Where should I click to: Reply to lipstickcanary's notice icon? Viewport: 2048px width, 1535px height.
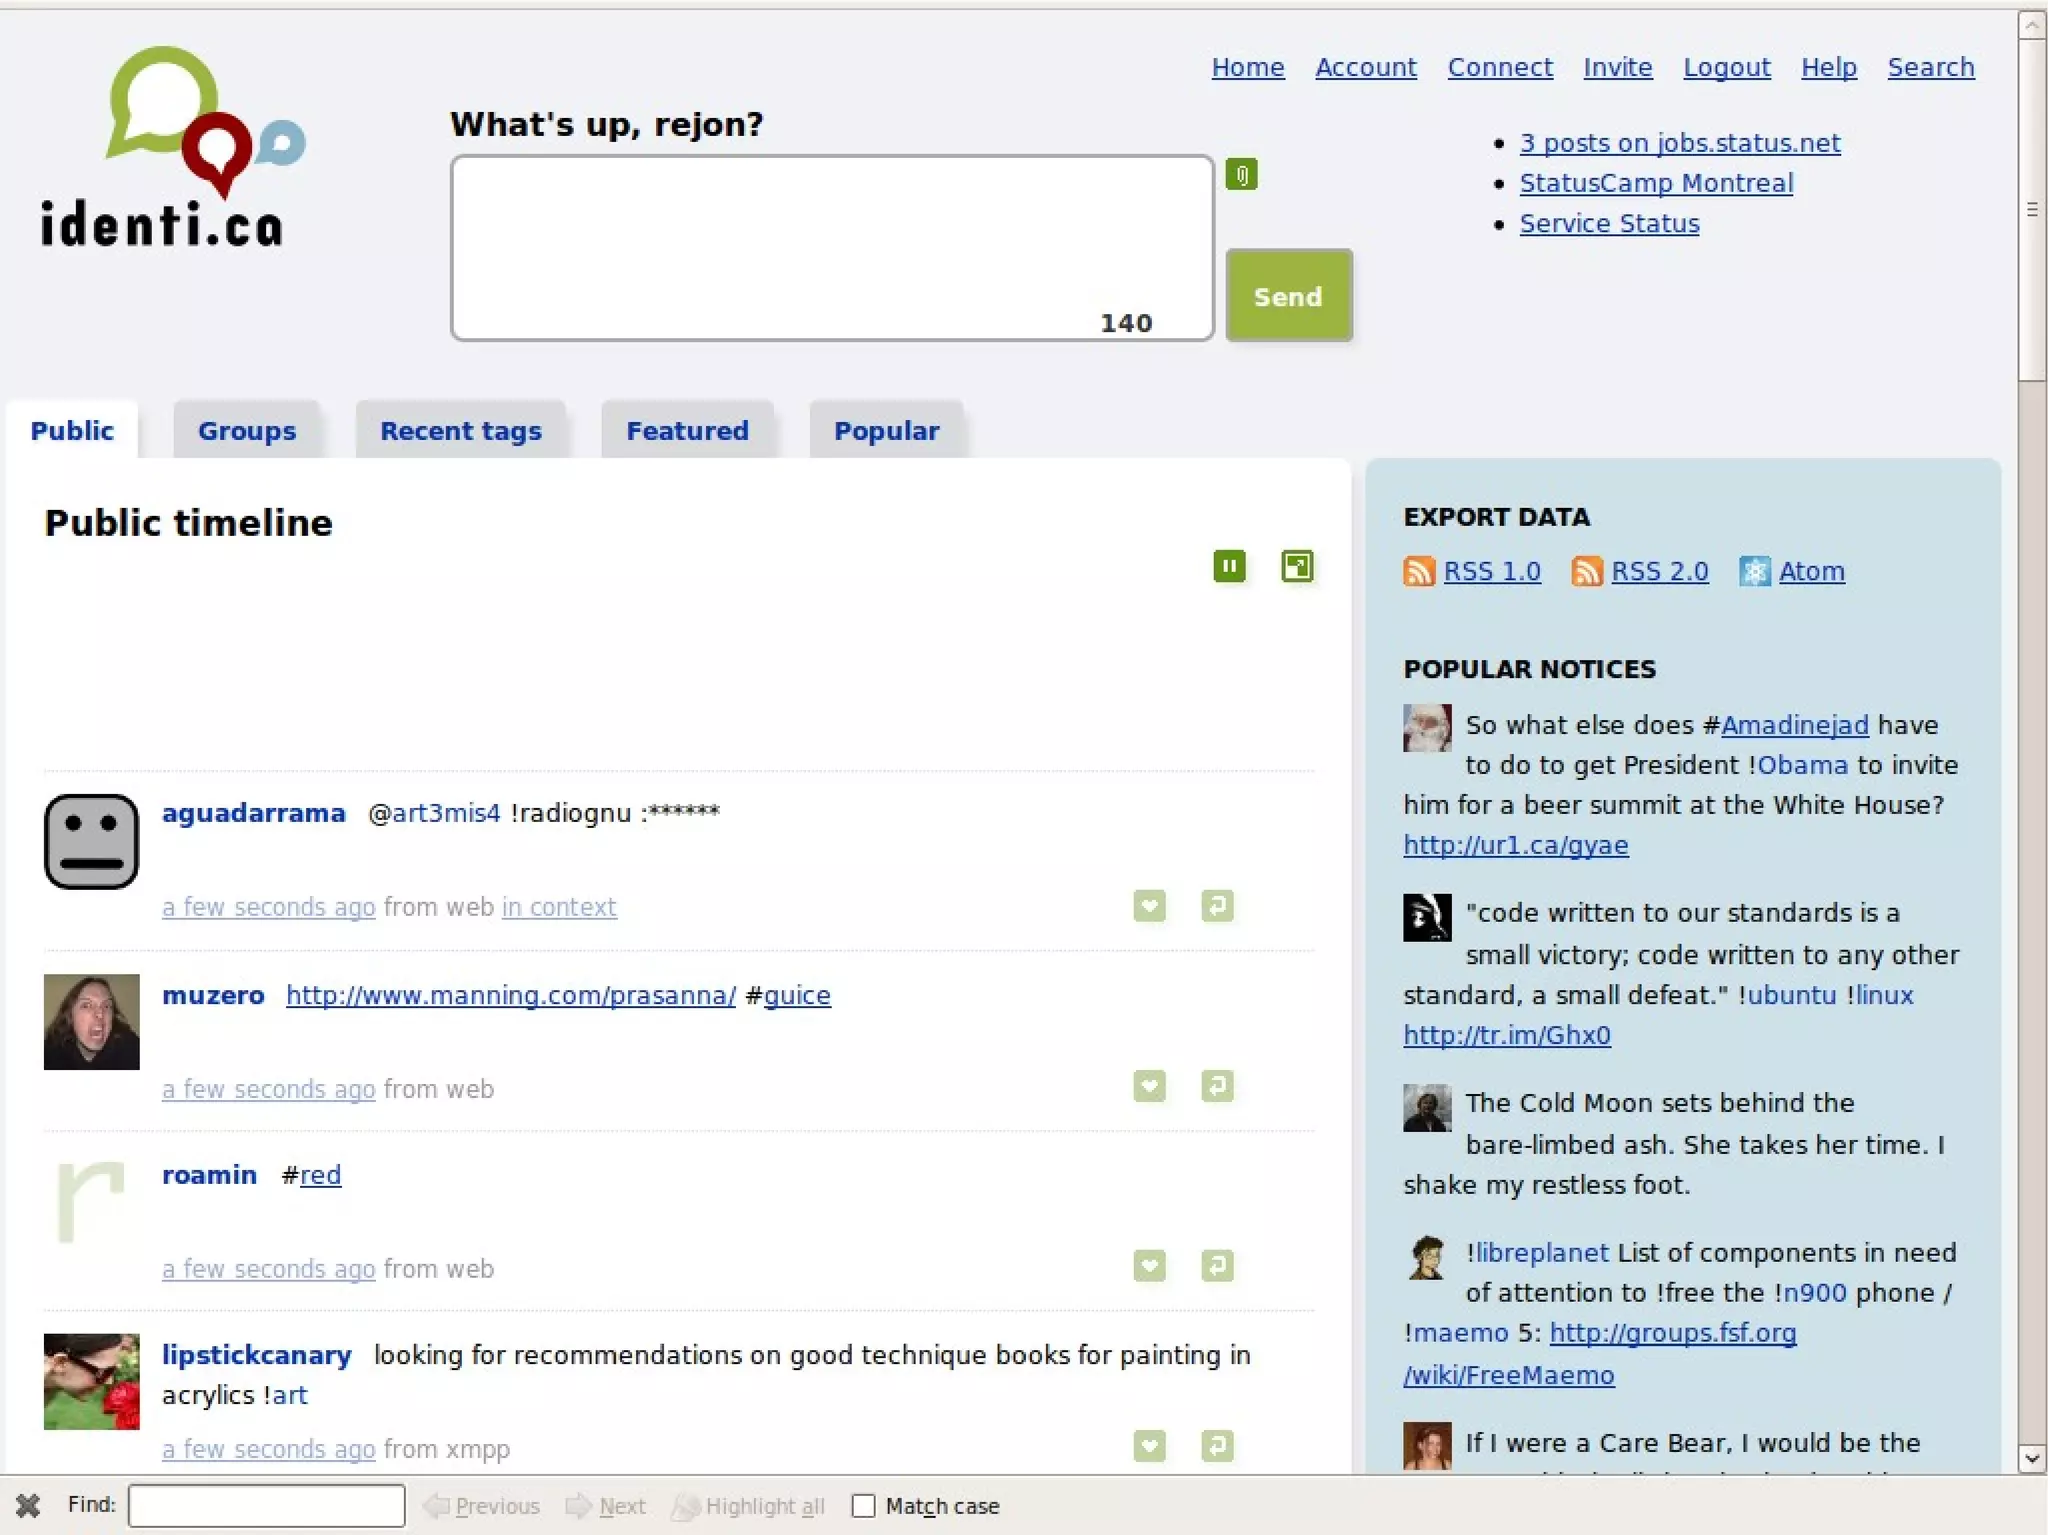click(1217, 1446)
